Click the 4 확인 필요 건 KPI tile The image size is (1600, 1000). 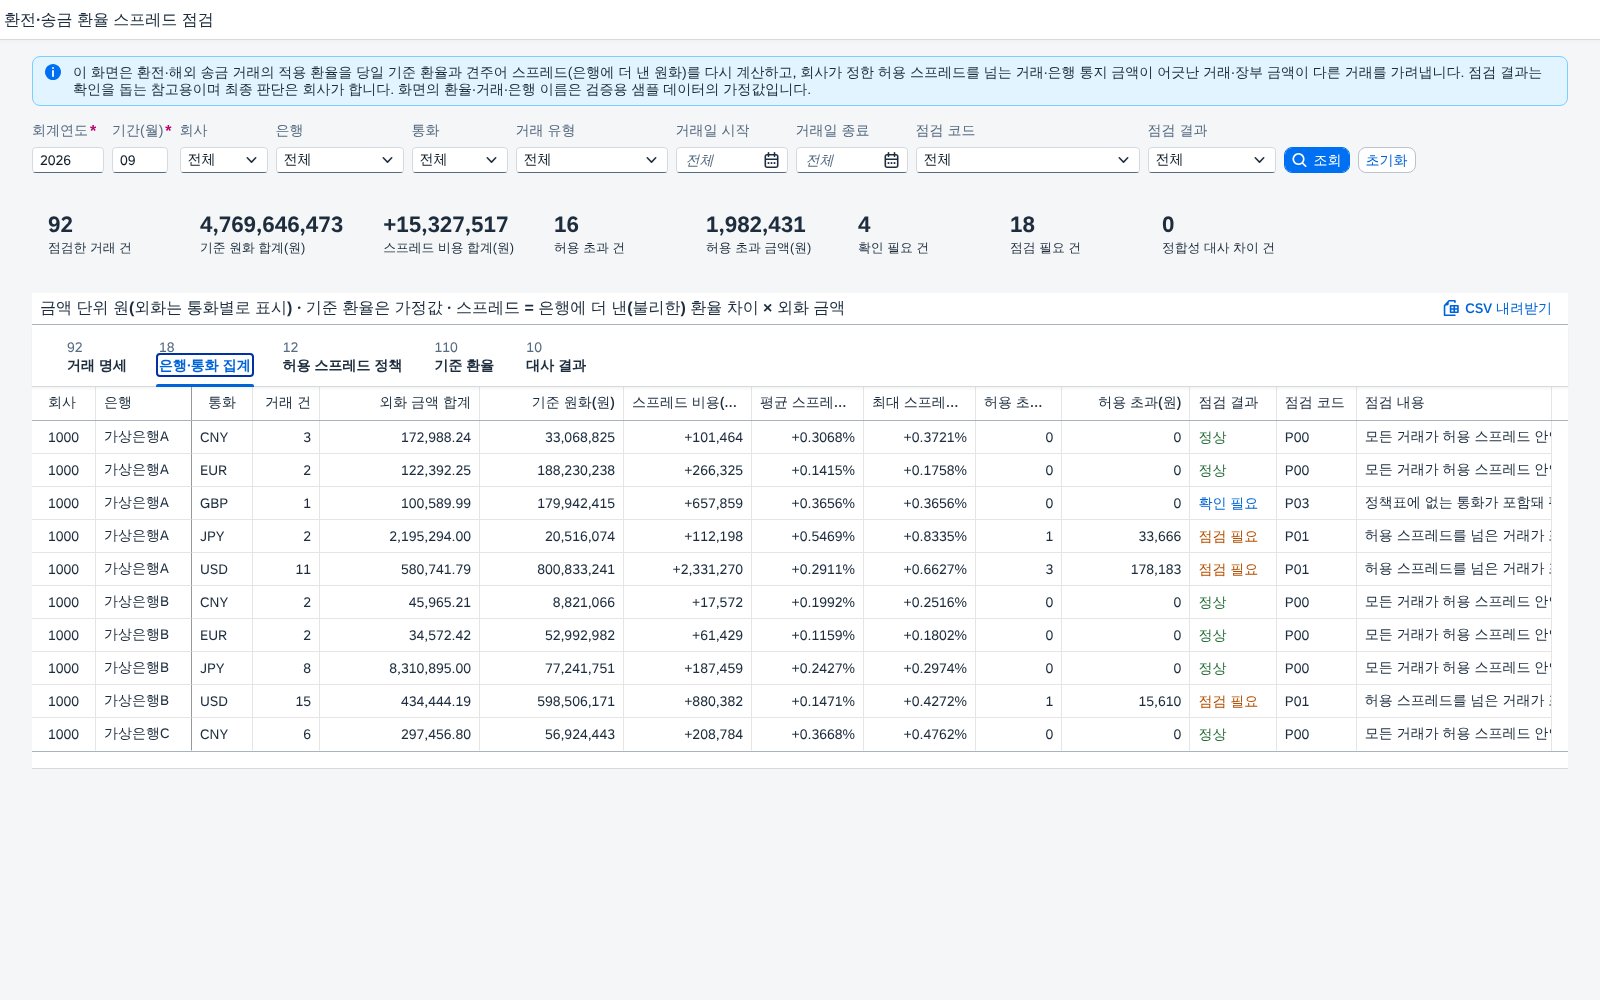click(x=893, y=235)
